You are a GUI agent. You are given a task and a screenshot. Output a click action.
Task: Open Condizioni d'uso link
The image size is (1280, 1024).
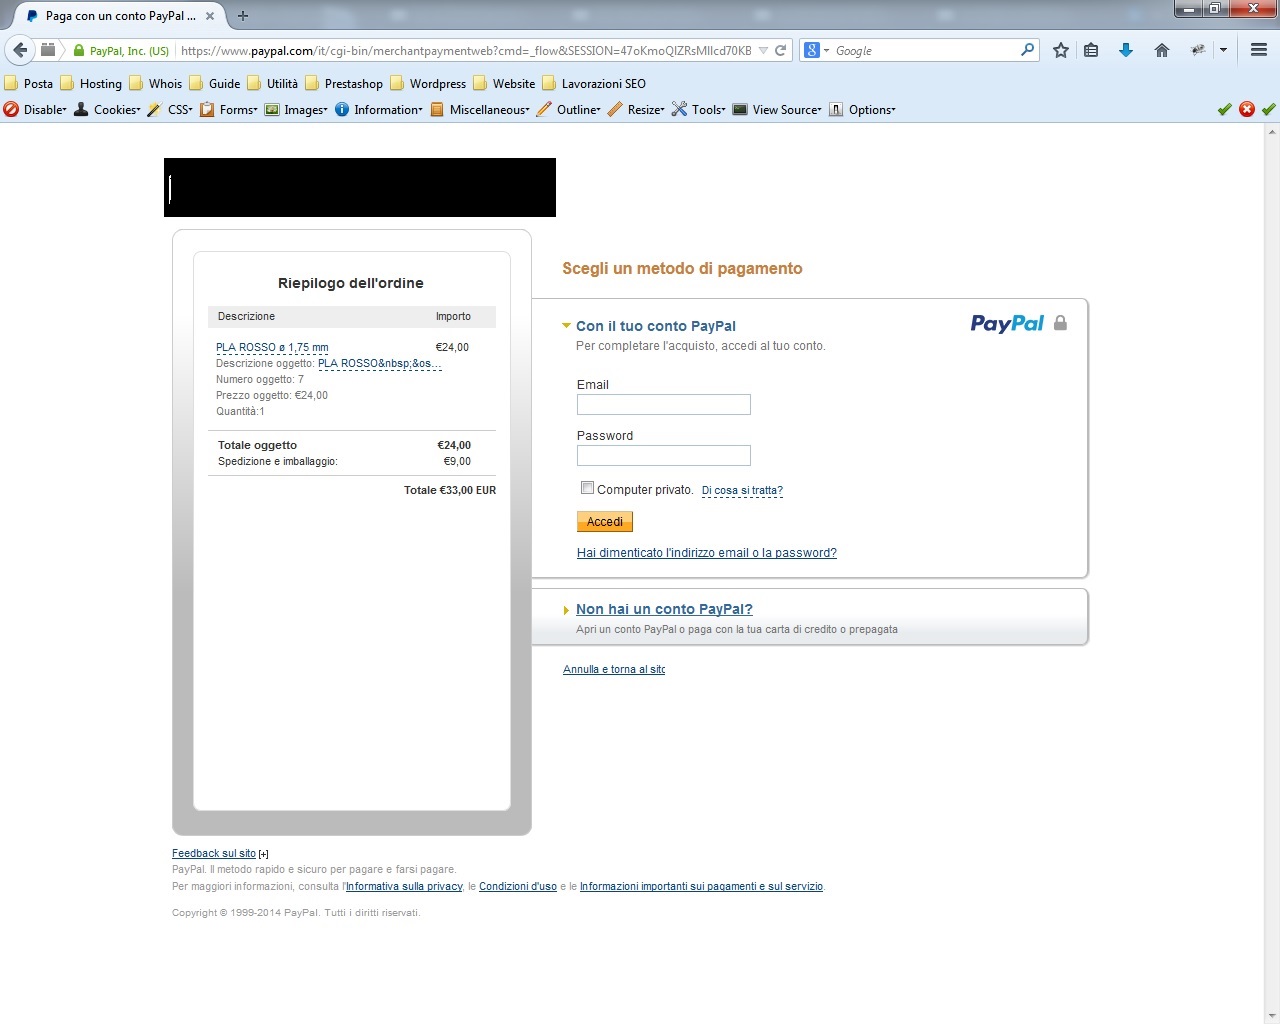coord(518,887)
